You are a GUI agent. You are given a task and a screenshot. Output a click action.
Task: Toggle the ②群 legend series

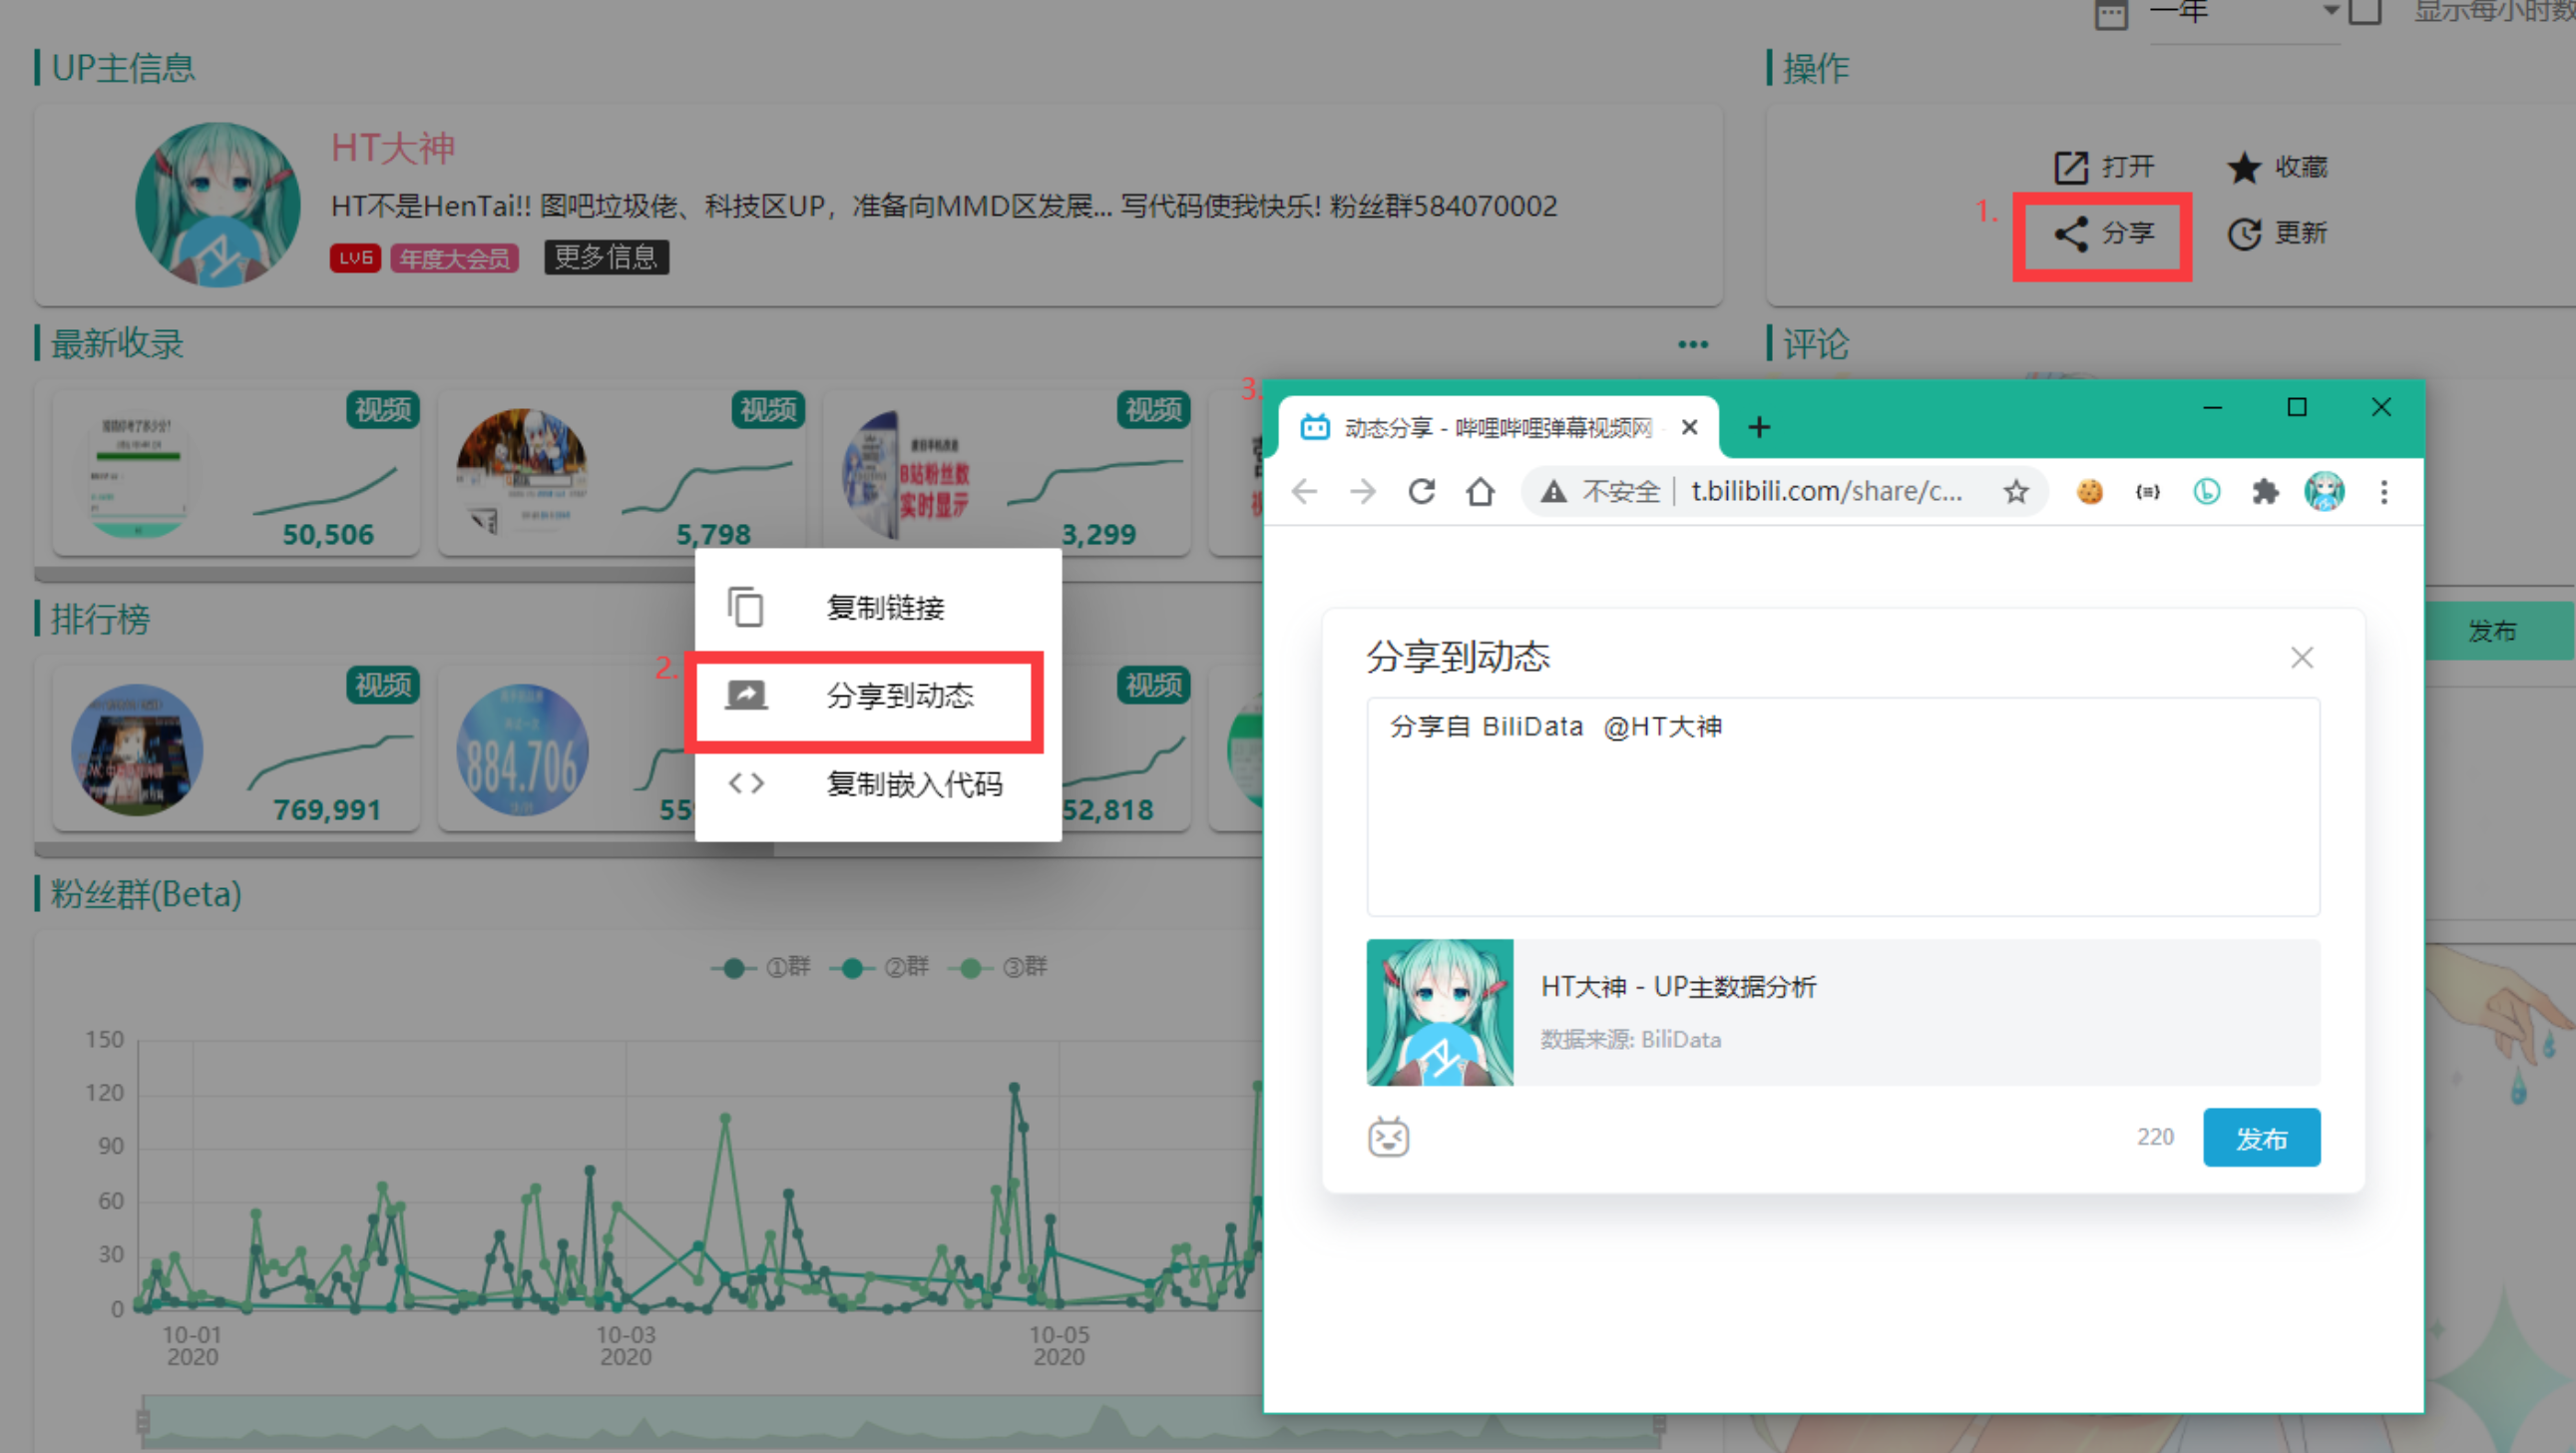[x=879, y=967]
